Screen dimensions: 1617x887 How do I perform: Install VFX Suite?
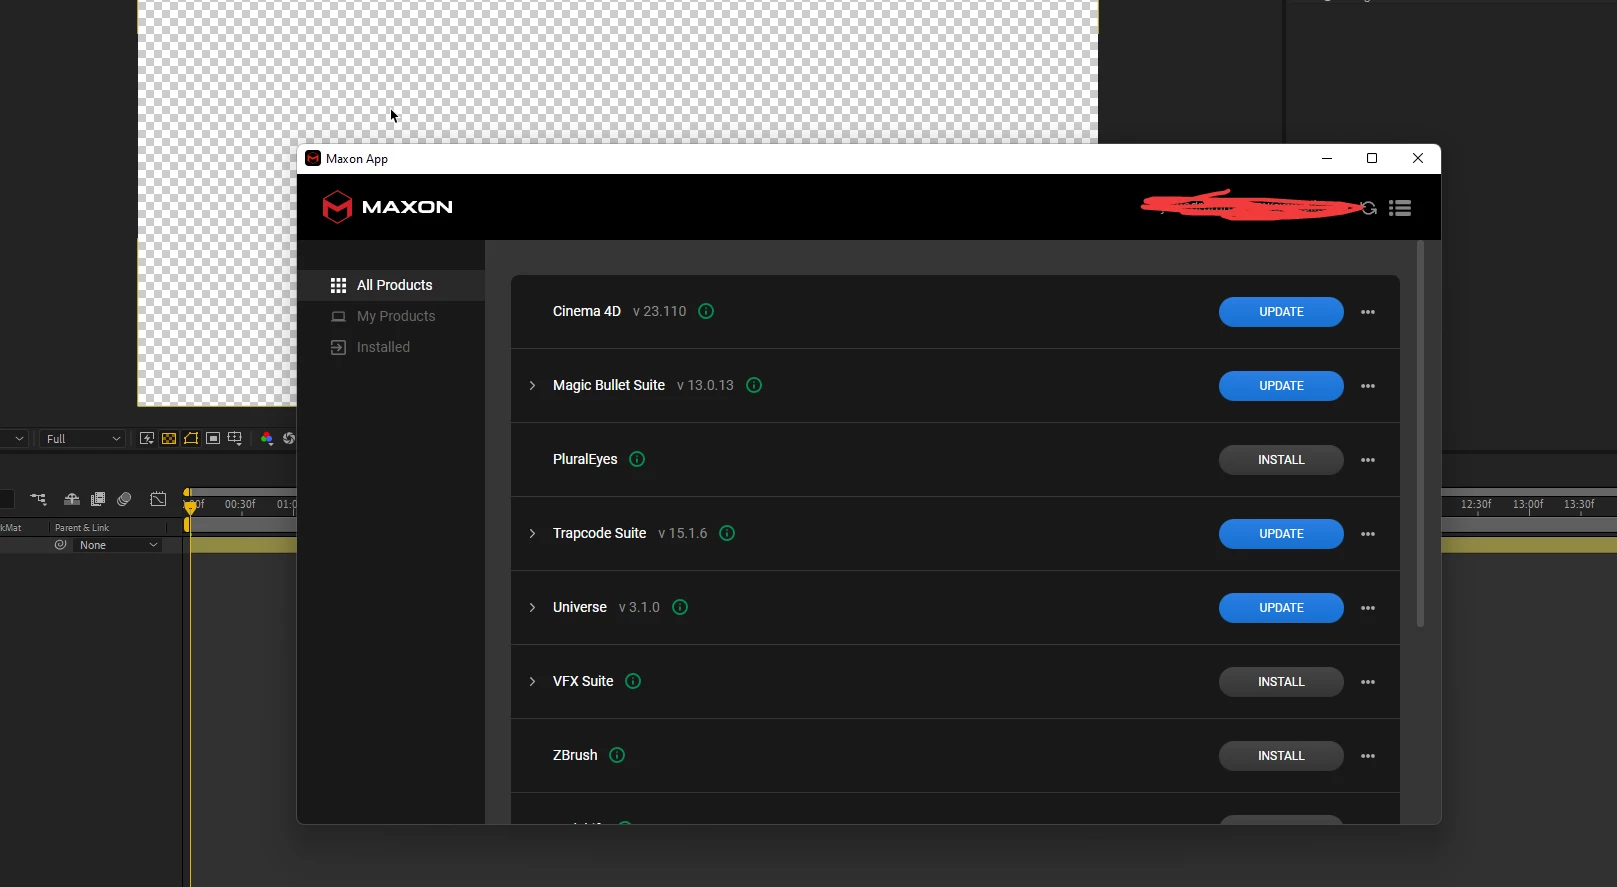click(x=1281, y=682)
